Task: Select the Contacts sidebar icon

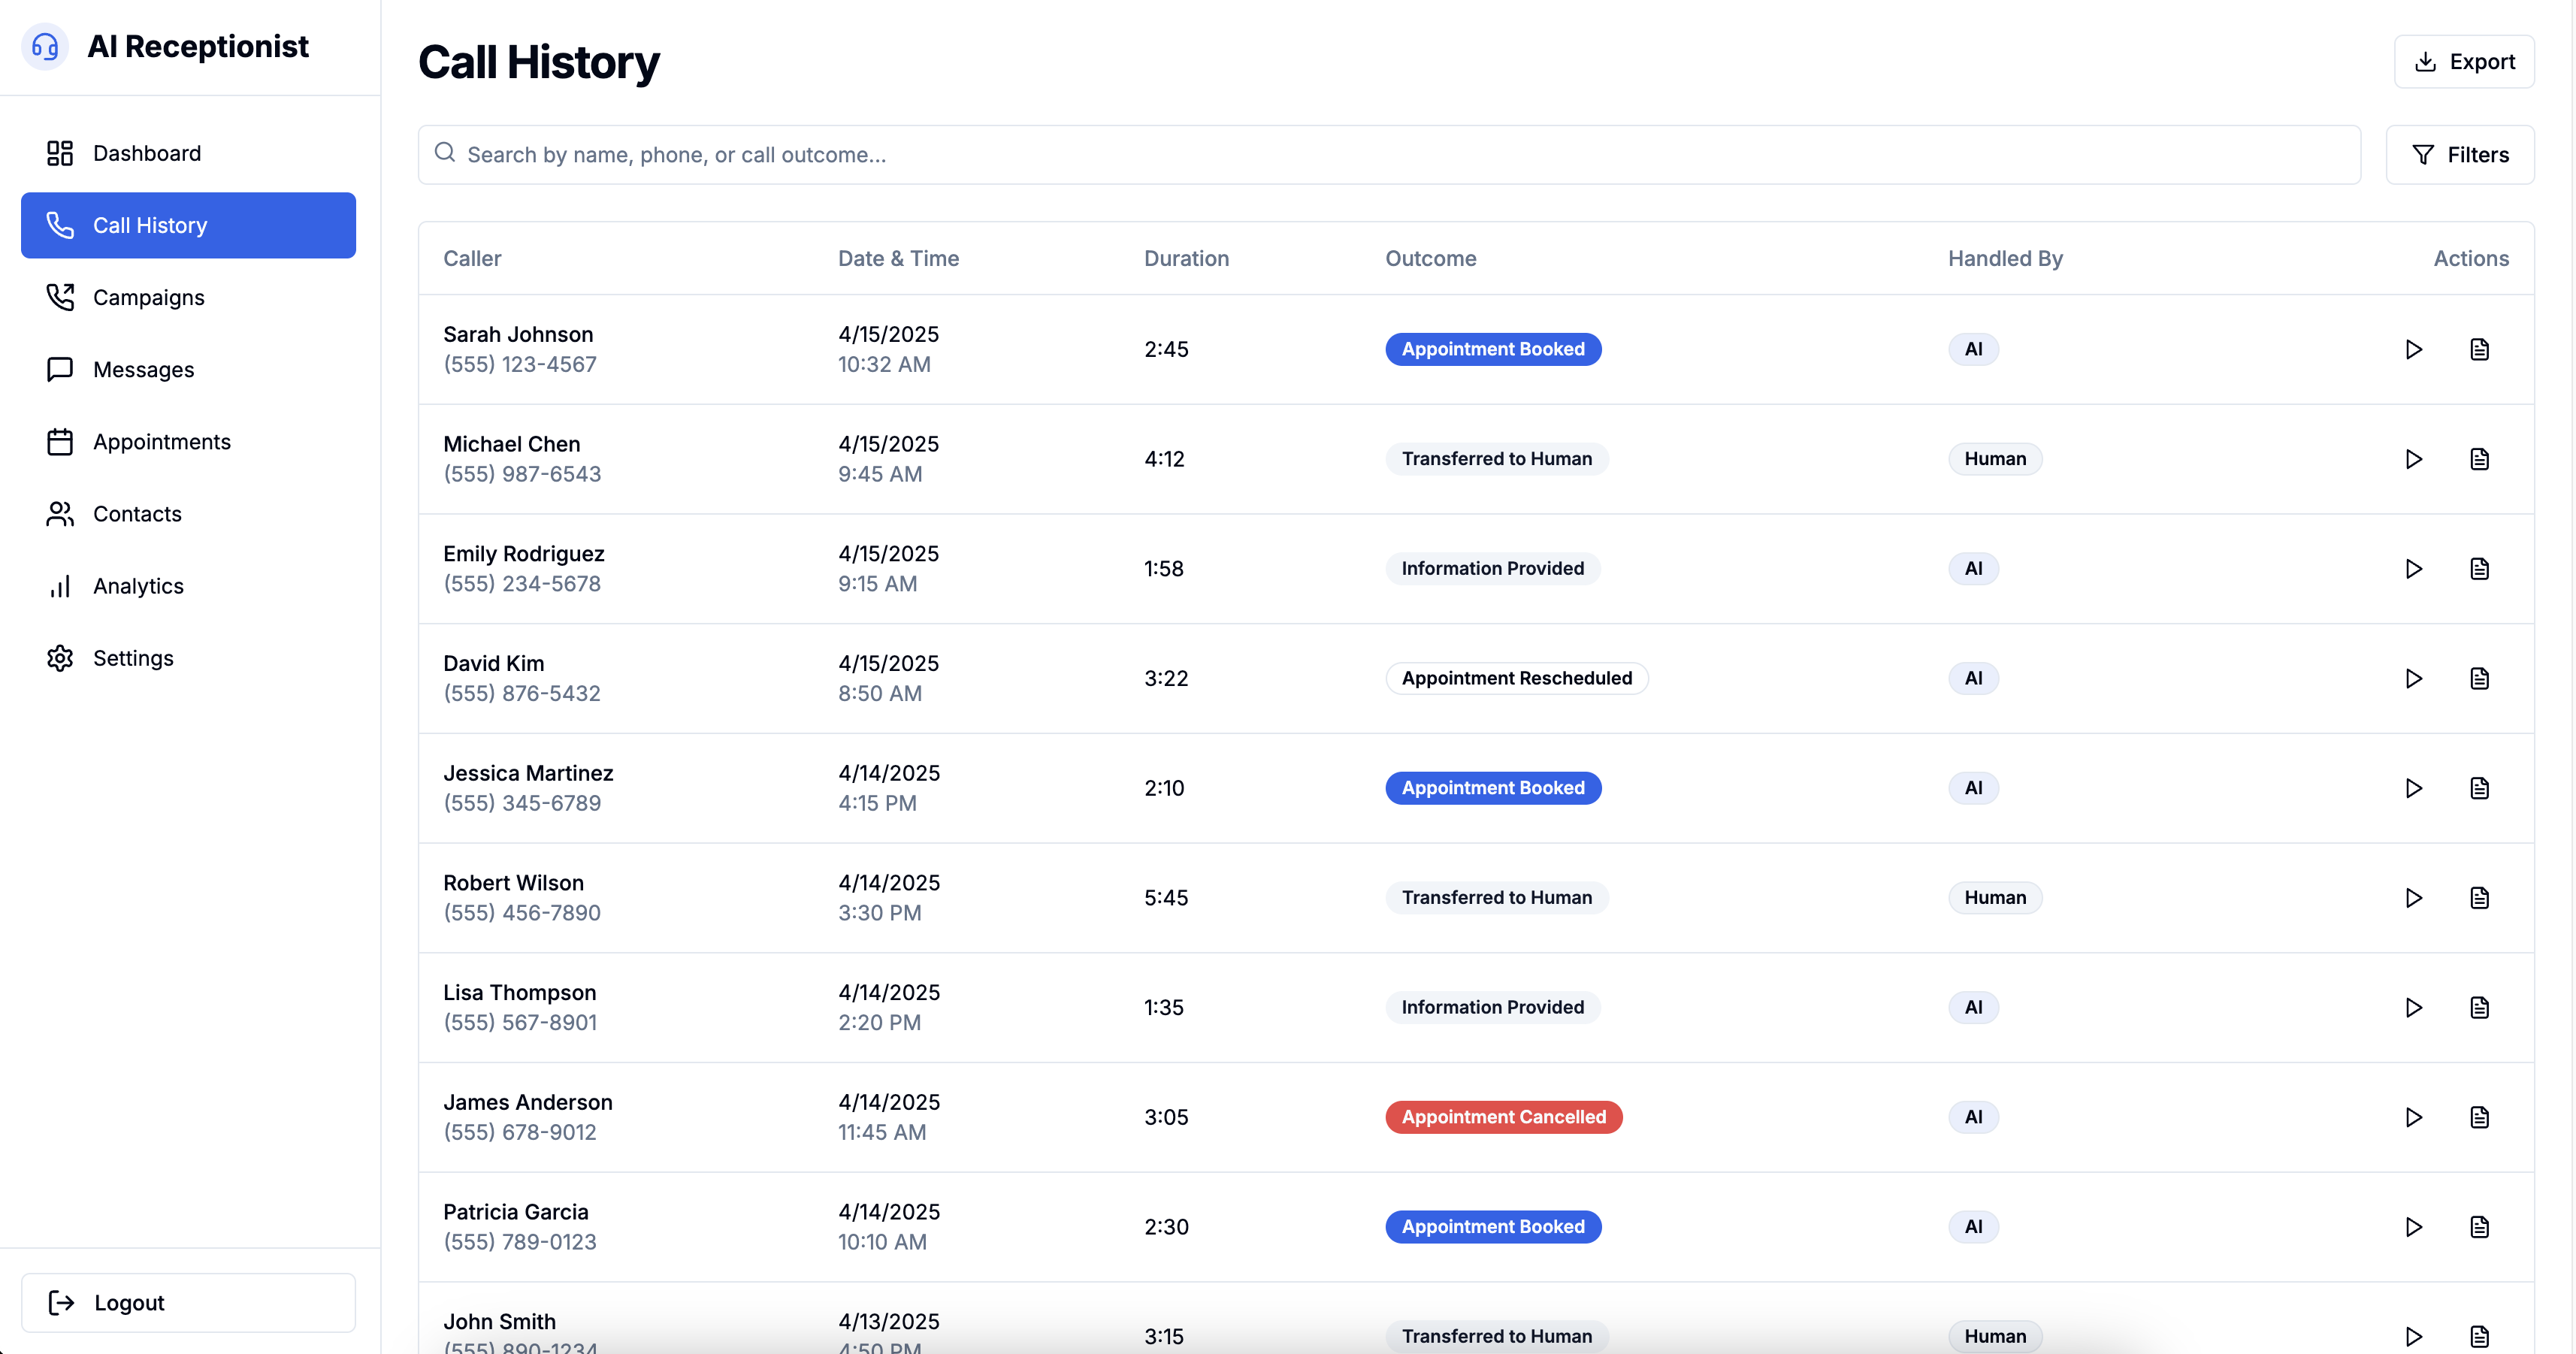Action: click(x=59, y=513)
